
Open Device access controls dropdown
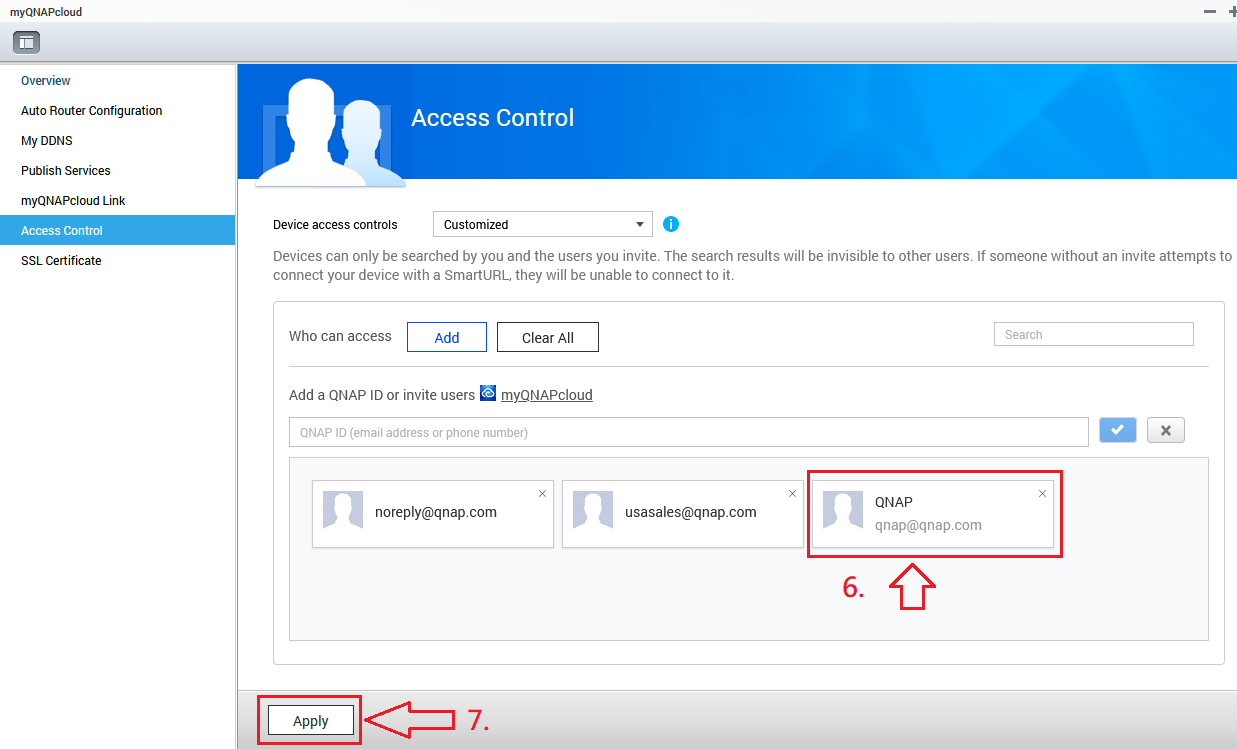coord(542,224)
